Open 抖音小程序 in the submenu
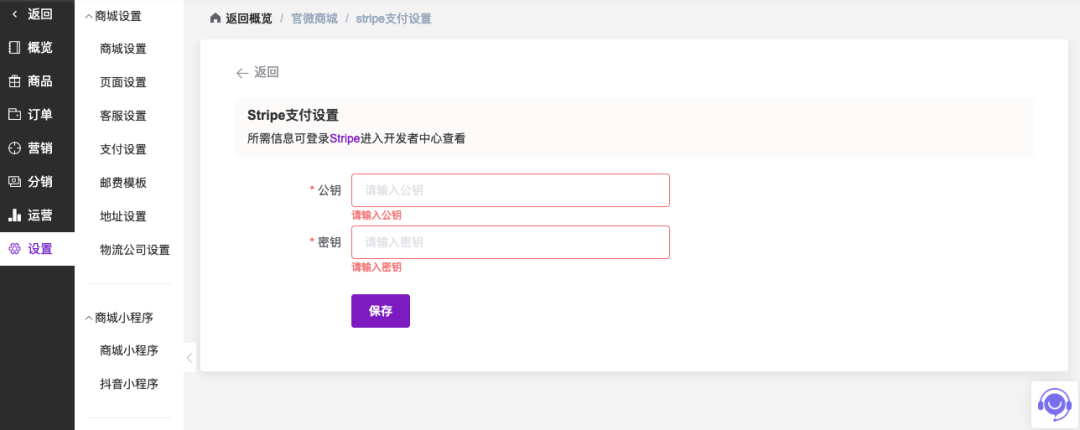 (129, 384)
